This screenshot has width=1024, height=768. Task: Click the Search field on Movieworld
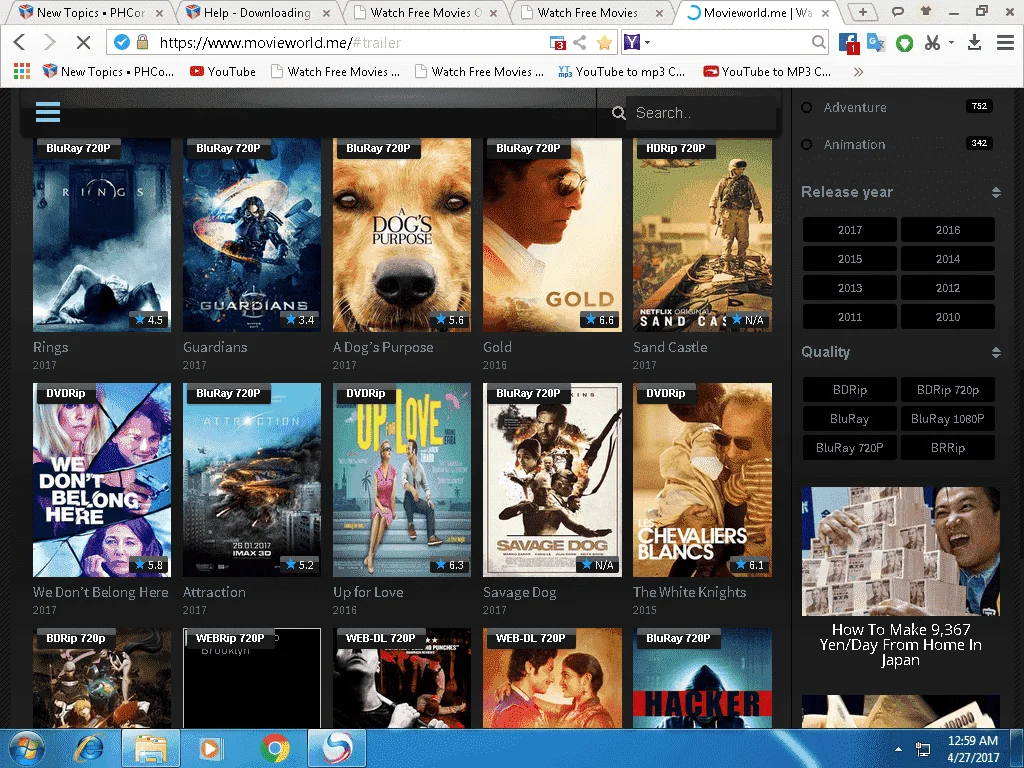701,114
